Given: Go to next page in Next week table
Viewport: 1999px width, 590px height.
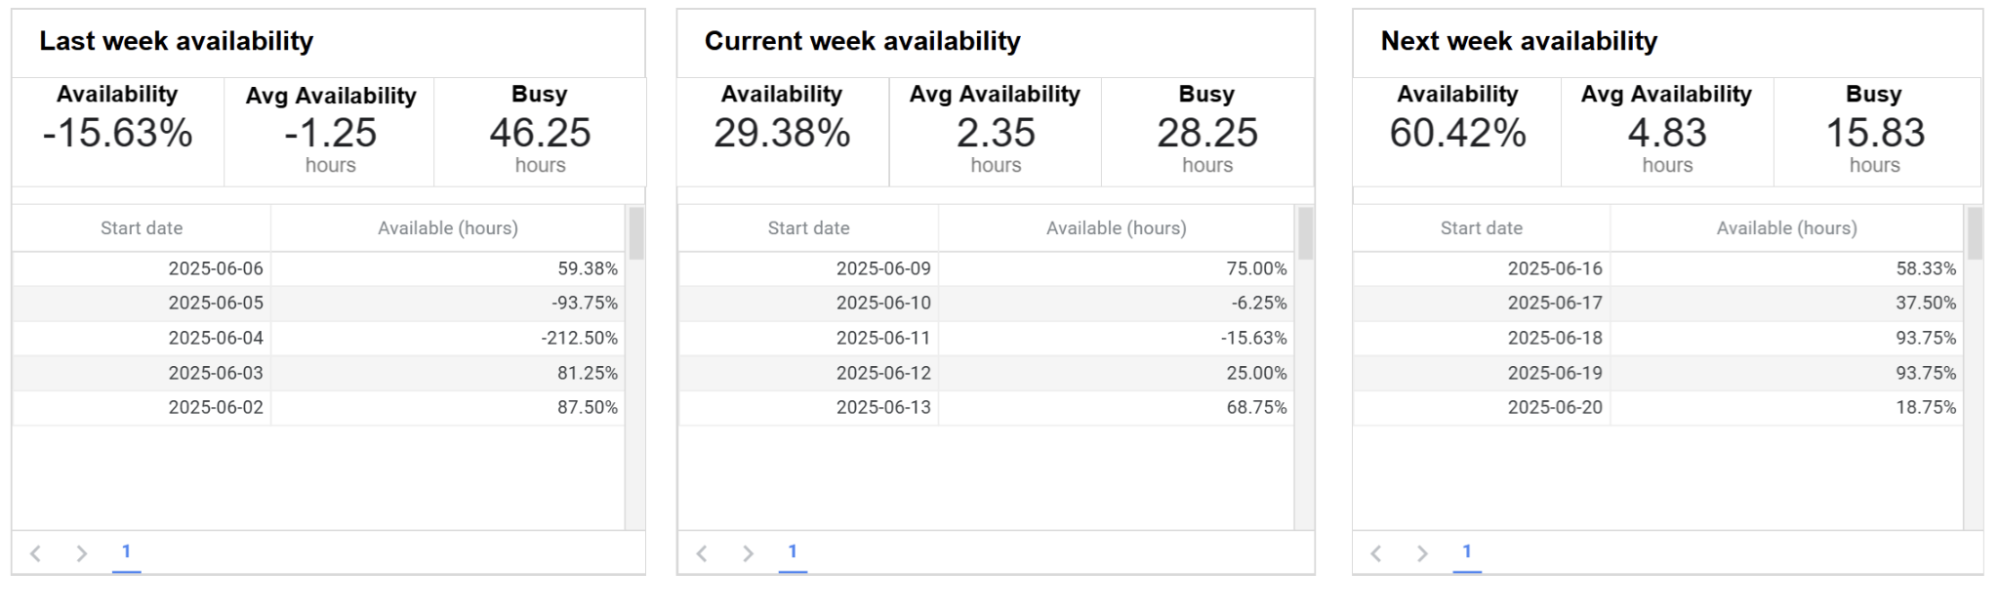Looking at the screenshot, I should (1422, 553).
